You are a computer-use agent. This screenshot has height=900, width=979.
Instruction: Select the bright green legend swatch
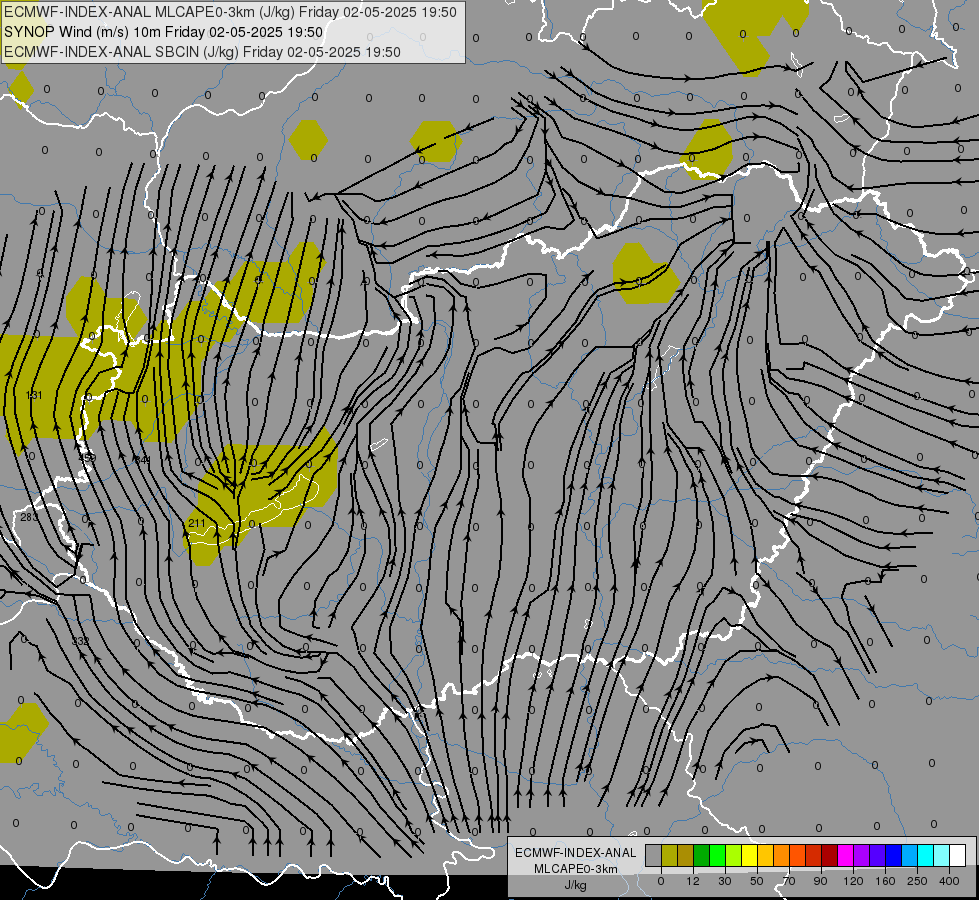coord(718,855)
